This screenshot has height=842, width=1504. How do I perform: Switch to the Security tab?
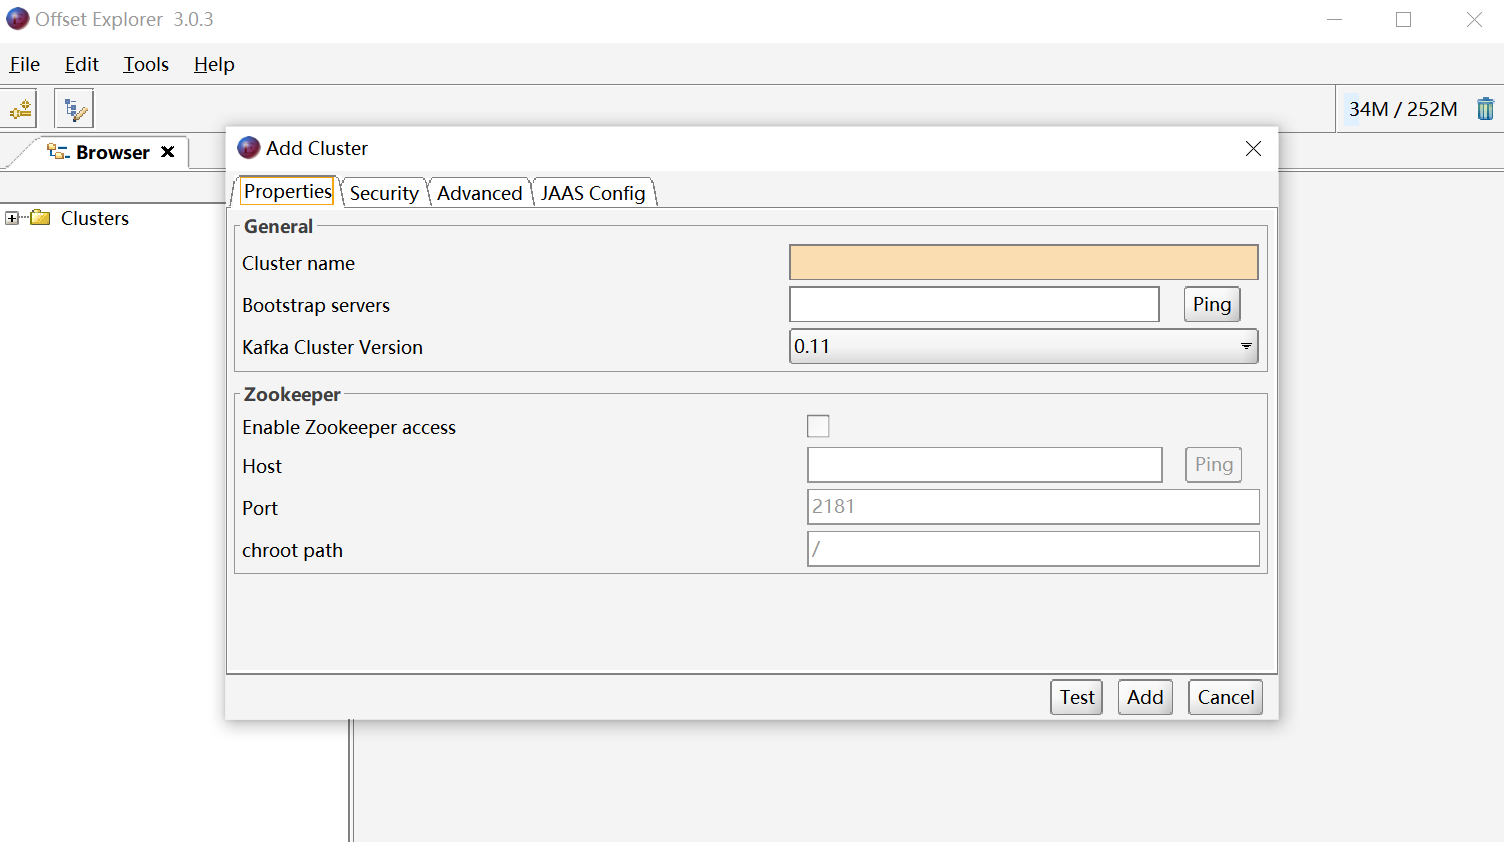384,193
